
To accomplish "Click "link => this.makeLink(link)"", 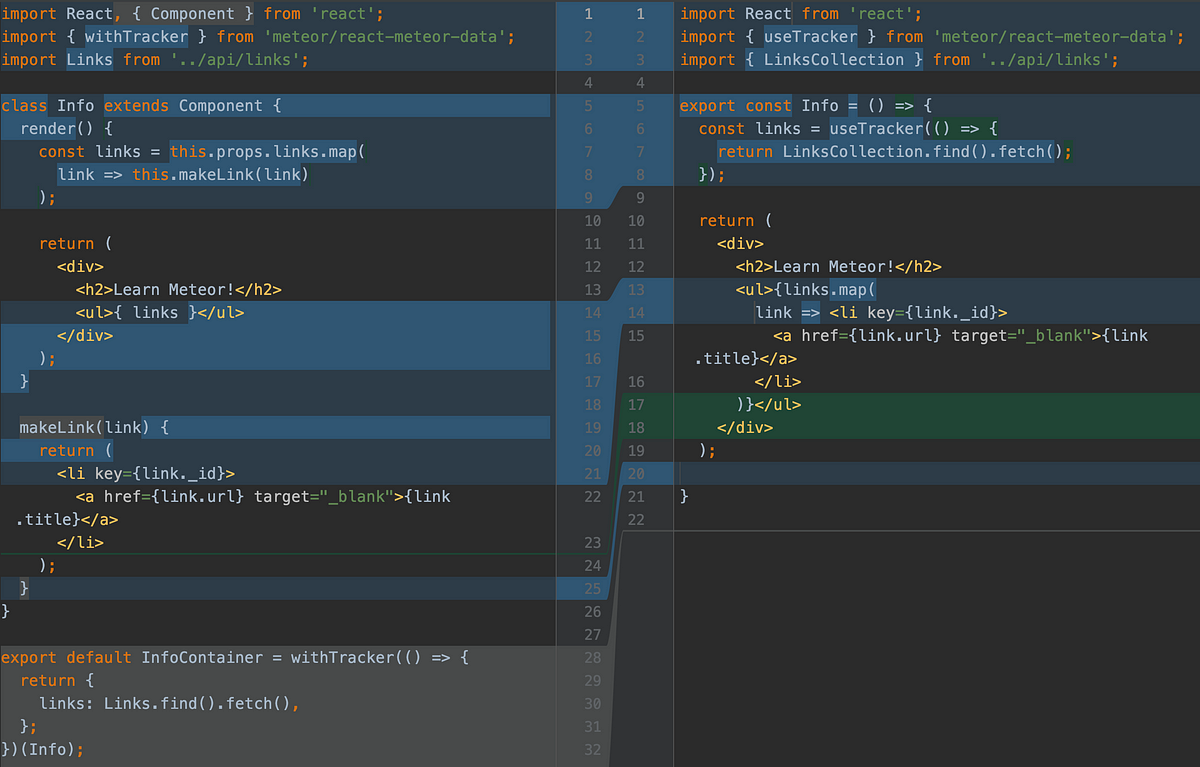I will tap(184, 175).
